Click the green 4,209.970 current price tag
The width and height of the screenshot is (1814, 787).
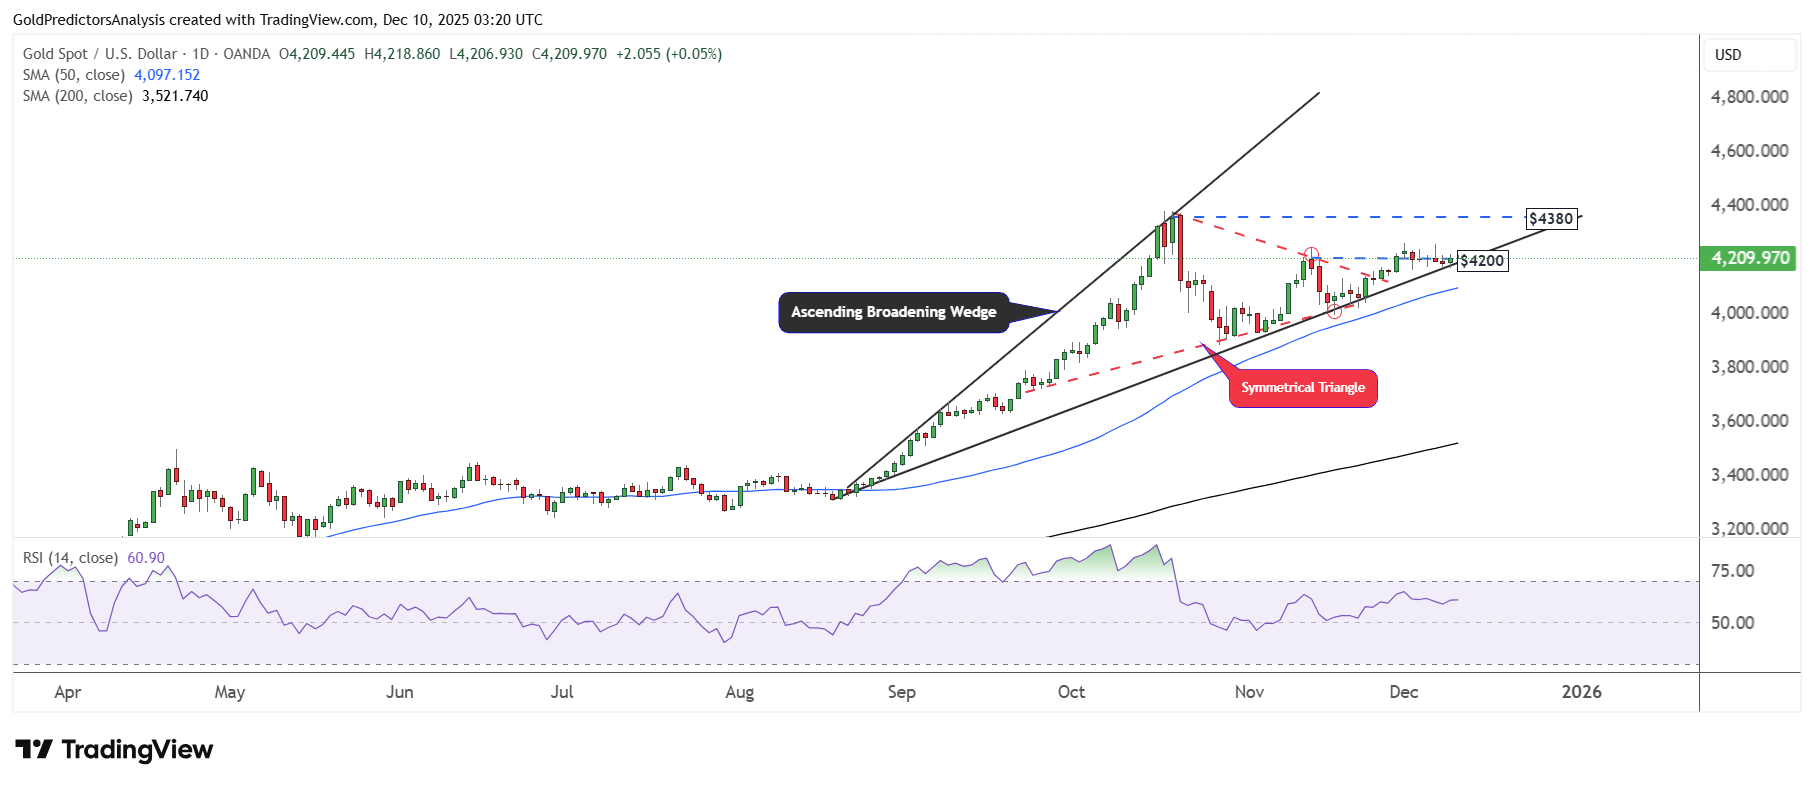pyautogui.click(x=1749, y=258)
